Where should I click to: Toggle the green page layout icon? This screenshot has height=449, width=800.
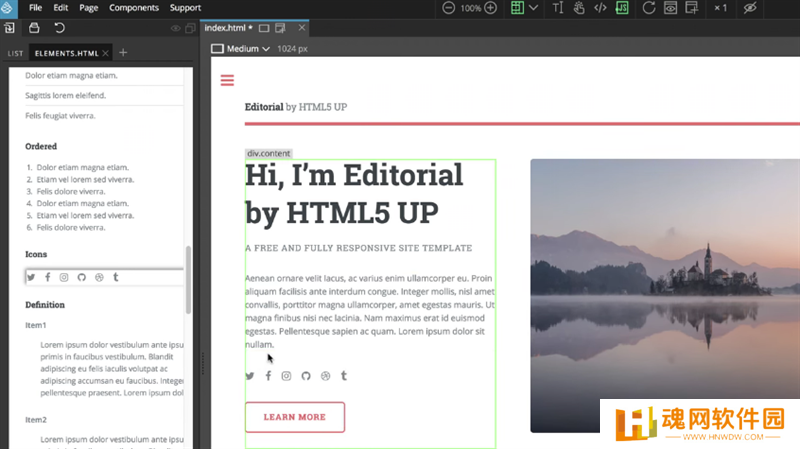pyautogui.click(x=517, y=8)
